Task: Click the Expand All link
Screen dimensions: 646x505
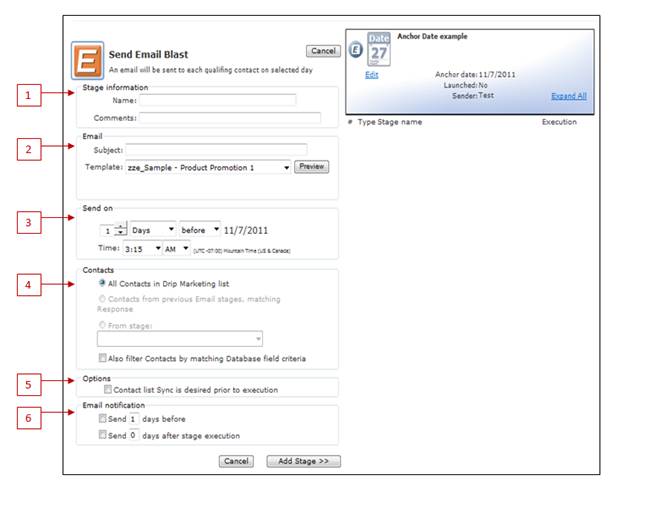Action: point(568,96)
